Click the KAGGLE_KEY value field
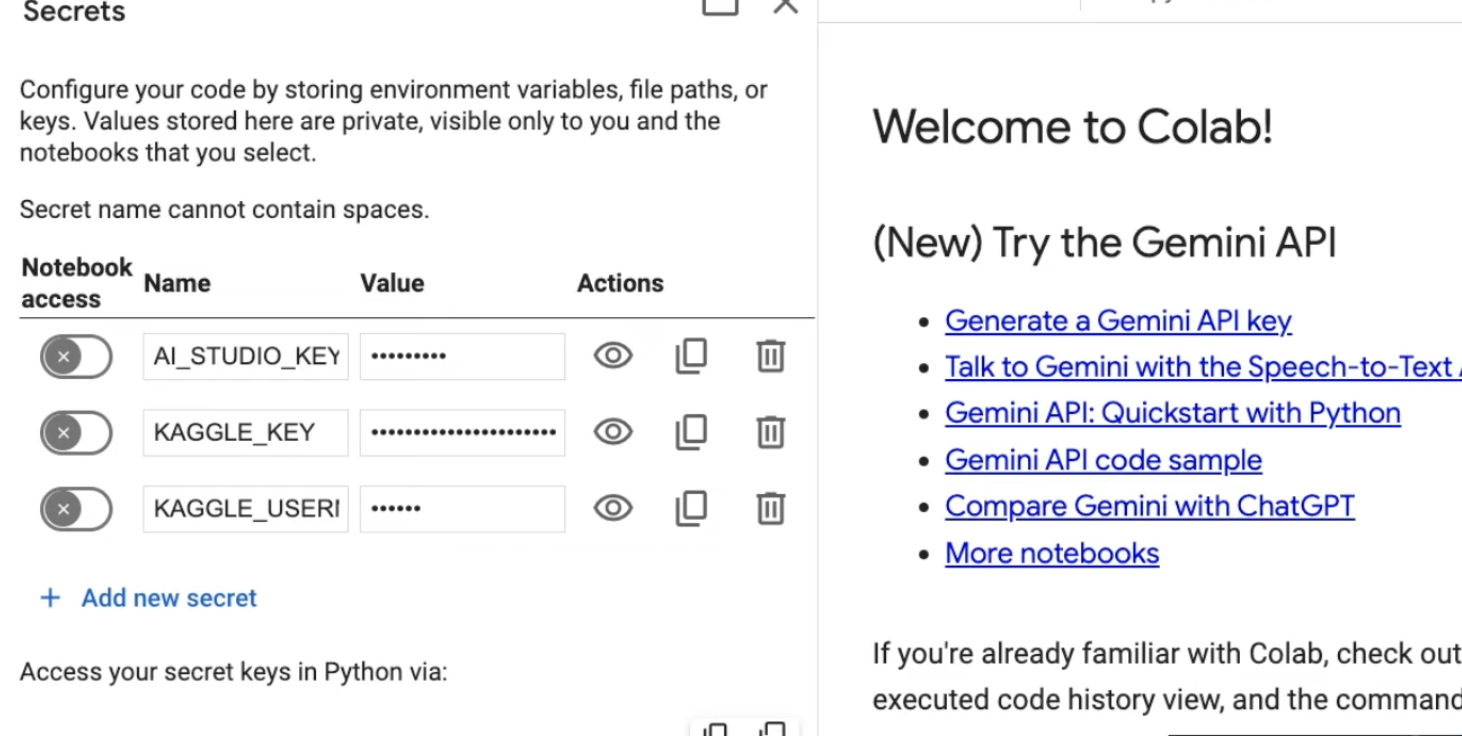 pyautogui.click(x=462, y=432)
